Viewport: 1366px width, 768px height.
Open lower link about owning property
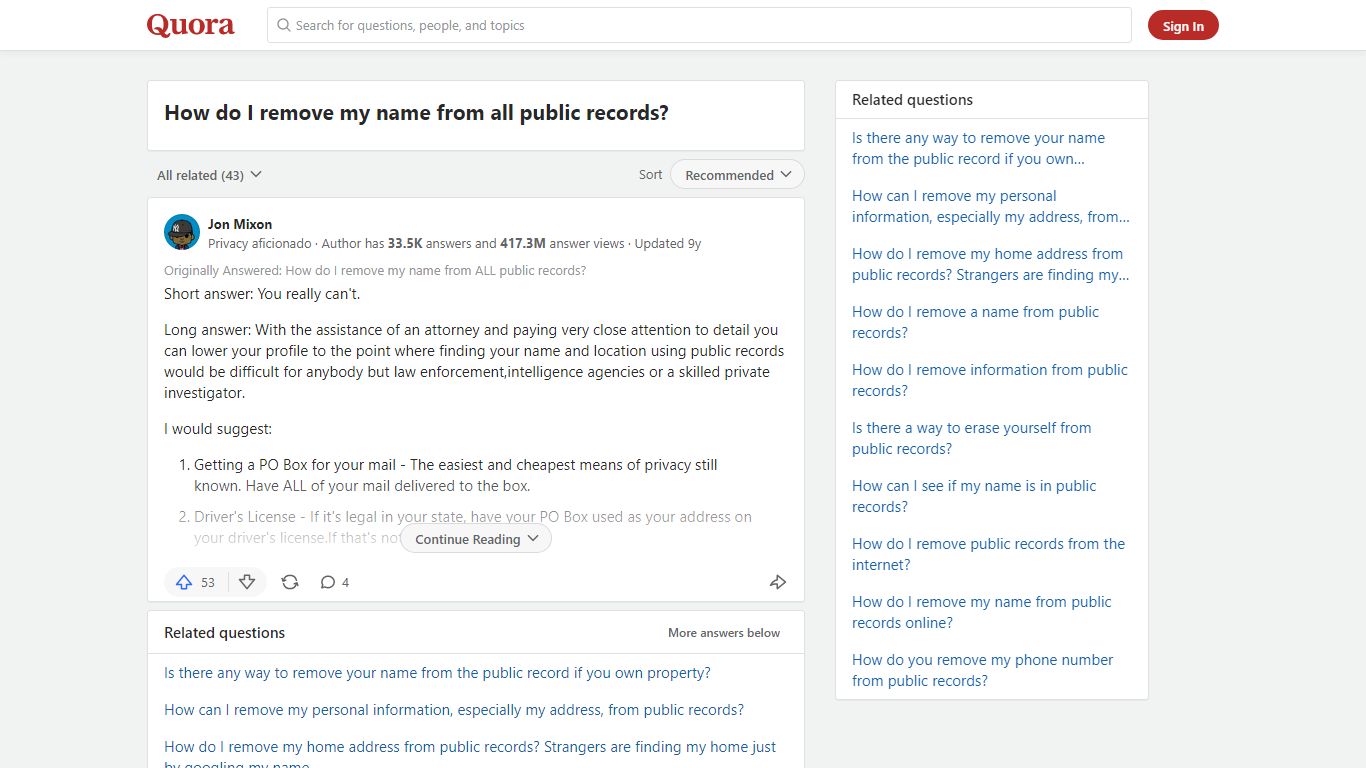tap(437, 673)
